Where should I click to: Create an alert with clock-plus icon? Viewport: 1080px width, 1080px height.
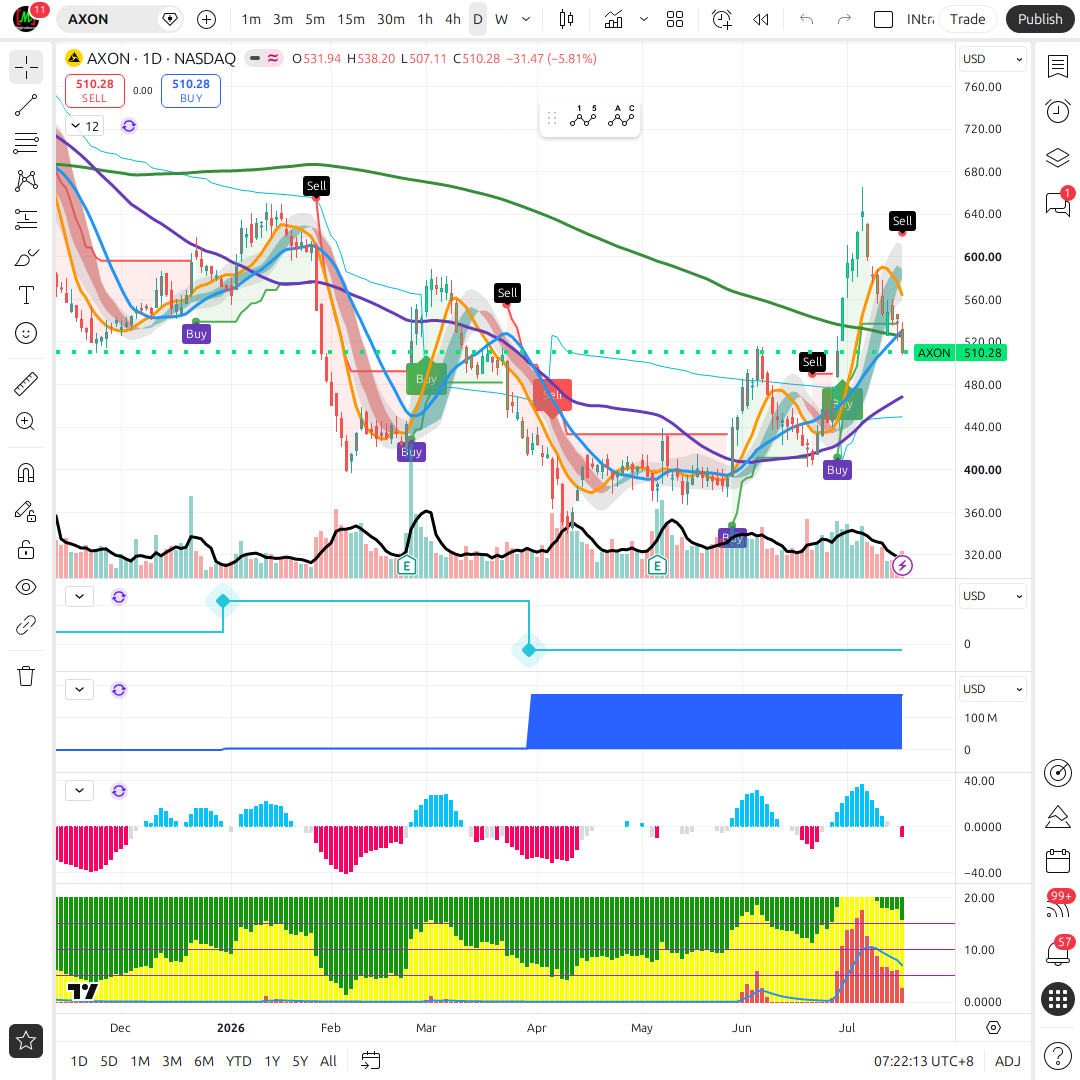tap(721, 19)
